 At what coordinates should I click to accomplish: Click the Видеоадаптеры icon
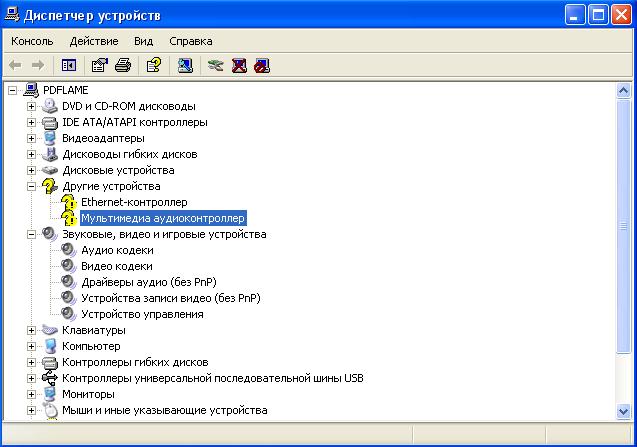coord(50,138)
